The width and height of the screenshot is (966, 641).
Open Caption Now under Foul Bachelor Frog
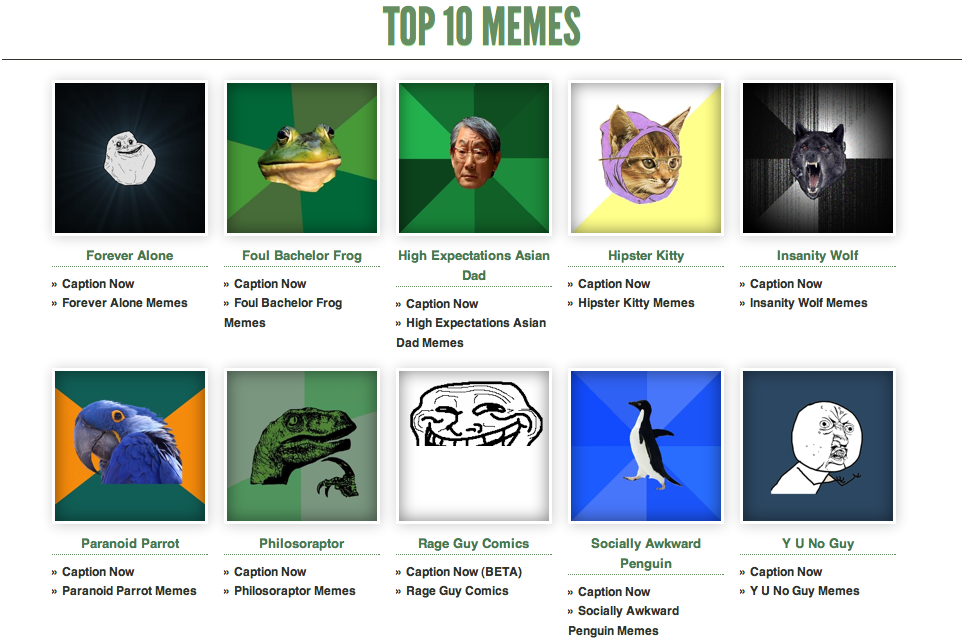[270, 284]
